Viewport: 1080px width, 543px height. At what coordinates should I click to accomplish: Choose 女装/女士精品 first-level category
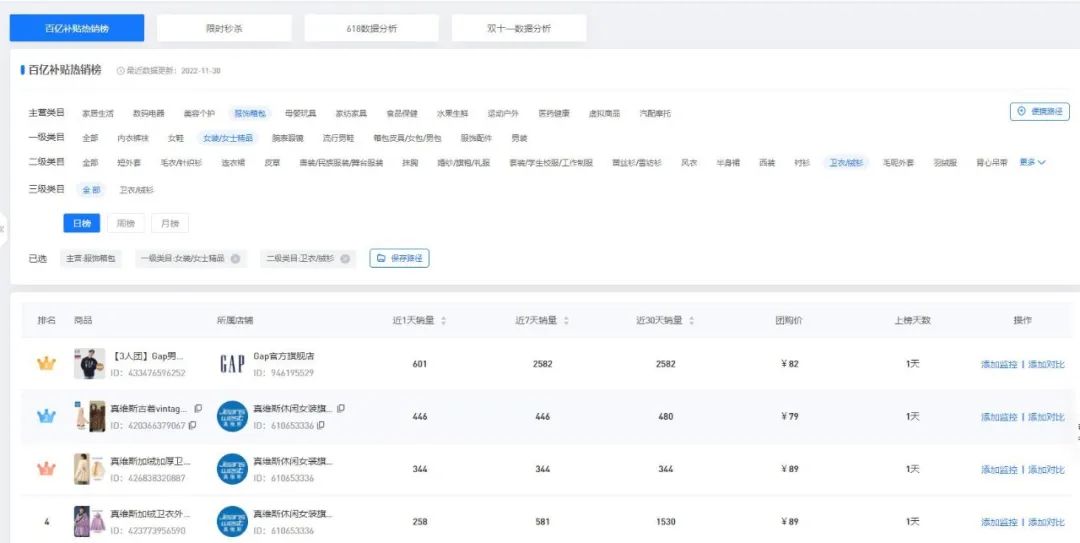(x=227, y=138)
